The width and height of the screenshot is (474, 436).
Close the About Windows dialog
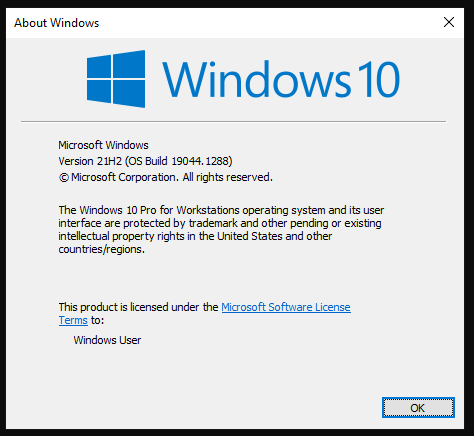449,22
